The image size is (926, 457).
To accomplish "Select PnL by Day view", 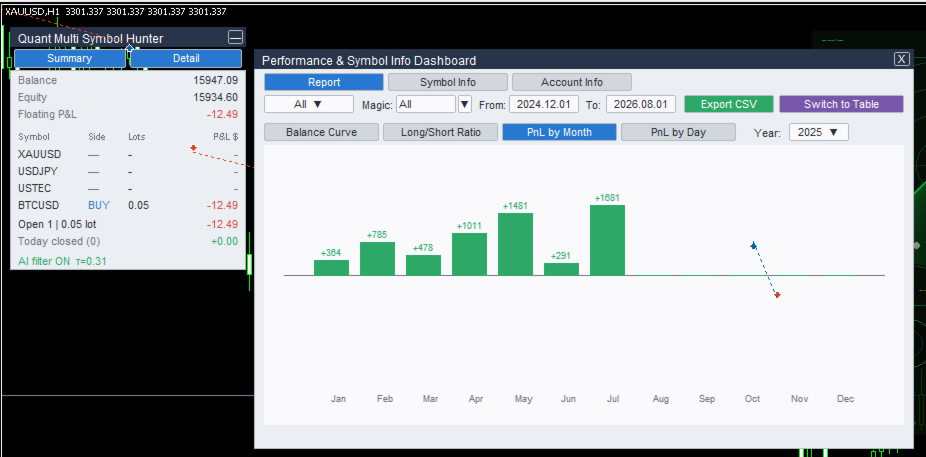I will click(x=678, y=132).
